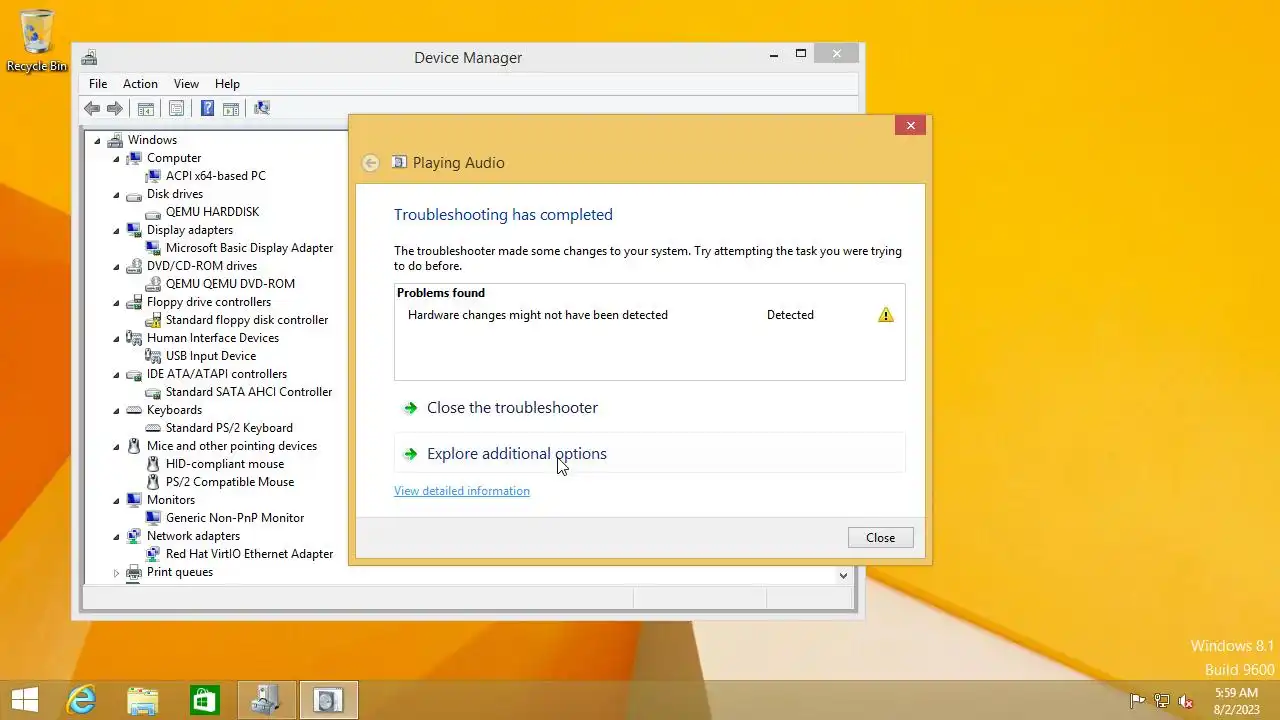Open the Windows Store taskbar icon
Screen dimensions: 1280x720
pyautogui.click(x=204, y=700)
